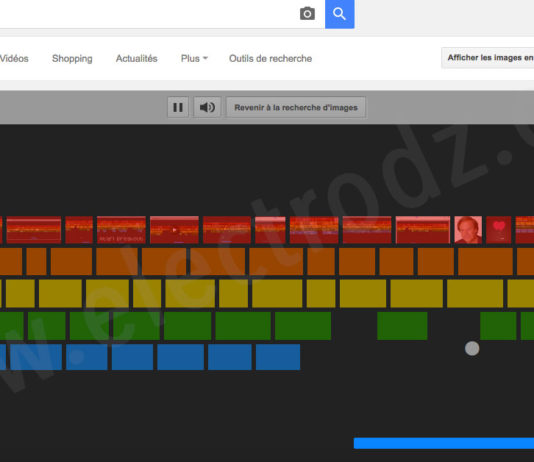Viewport: 534px width, 462px height.
Task: Expand the Plus dropdown menu
Action: (x=194, y=59)
